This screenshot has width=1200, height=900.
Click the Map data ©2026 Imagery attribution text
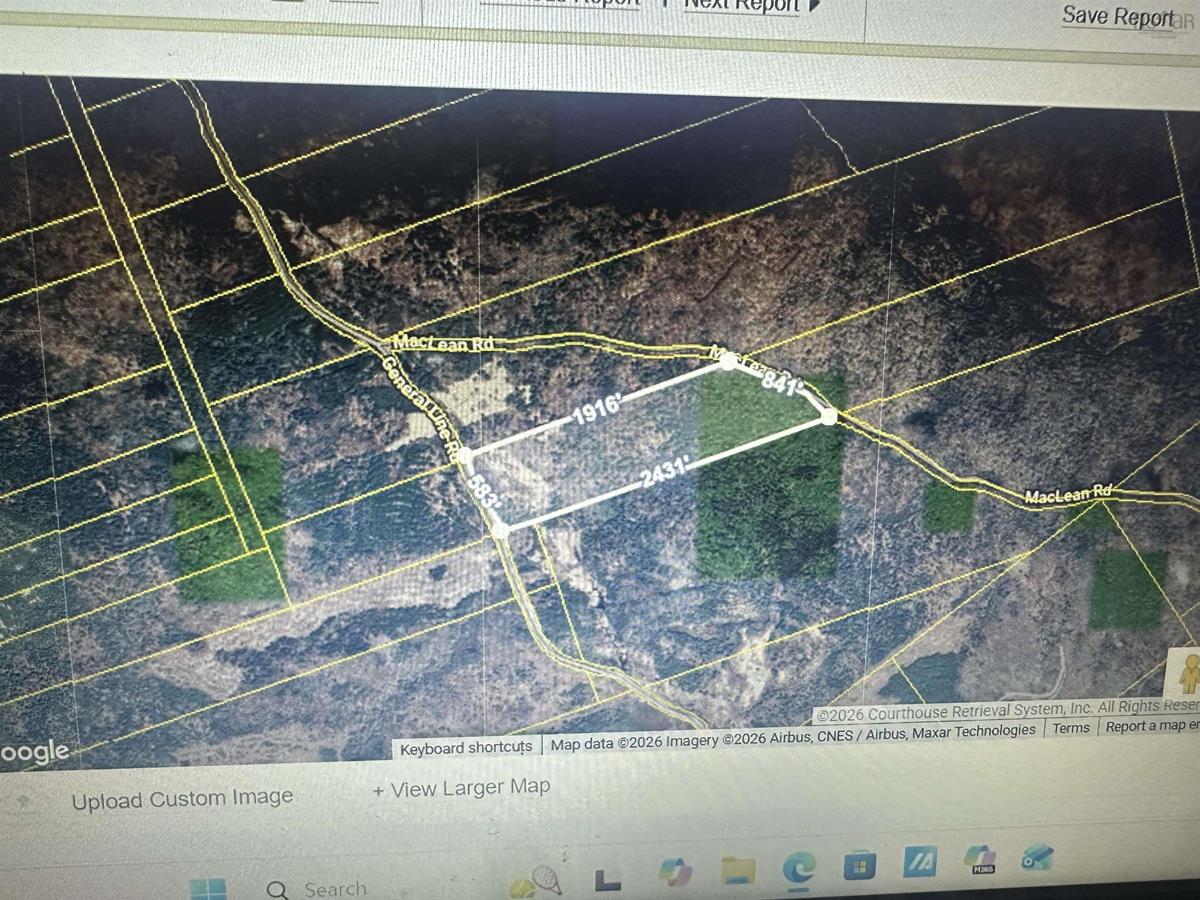tap(793, 737)
